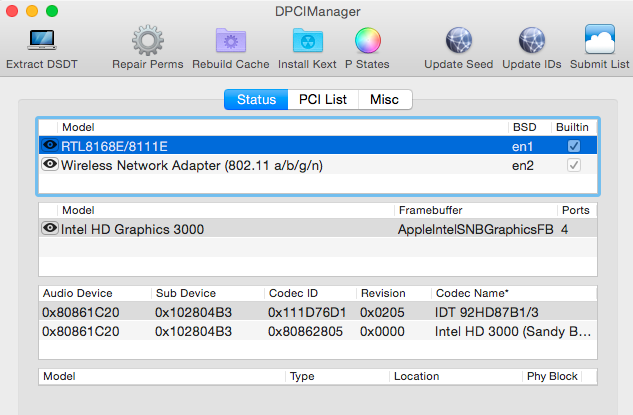Open the Install Kext tool

click(x=307, y=41)
